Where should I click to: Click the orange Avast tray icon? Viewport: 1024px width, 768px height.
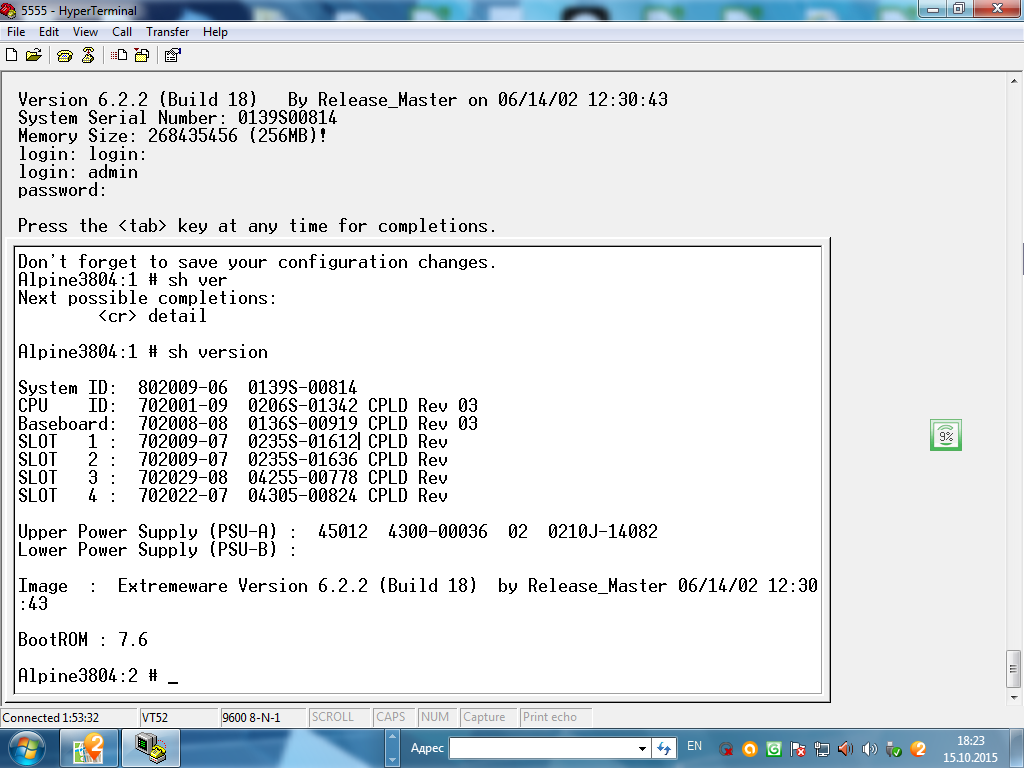pyautogui.click(x=750, y=749)
